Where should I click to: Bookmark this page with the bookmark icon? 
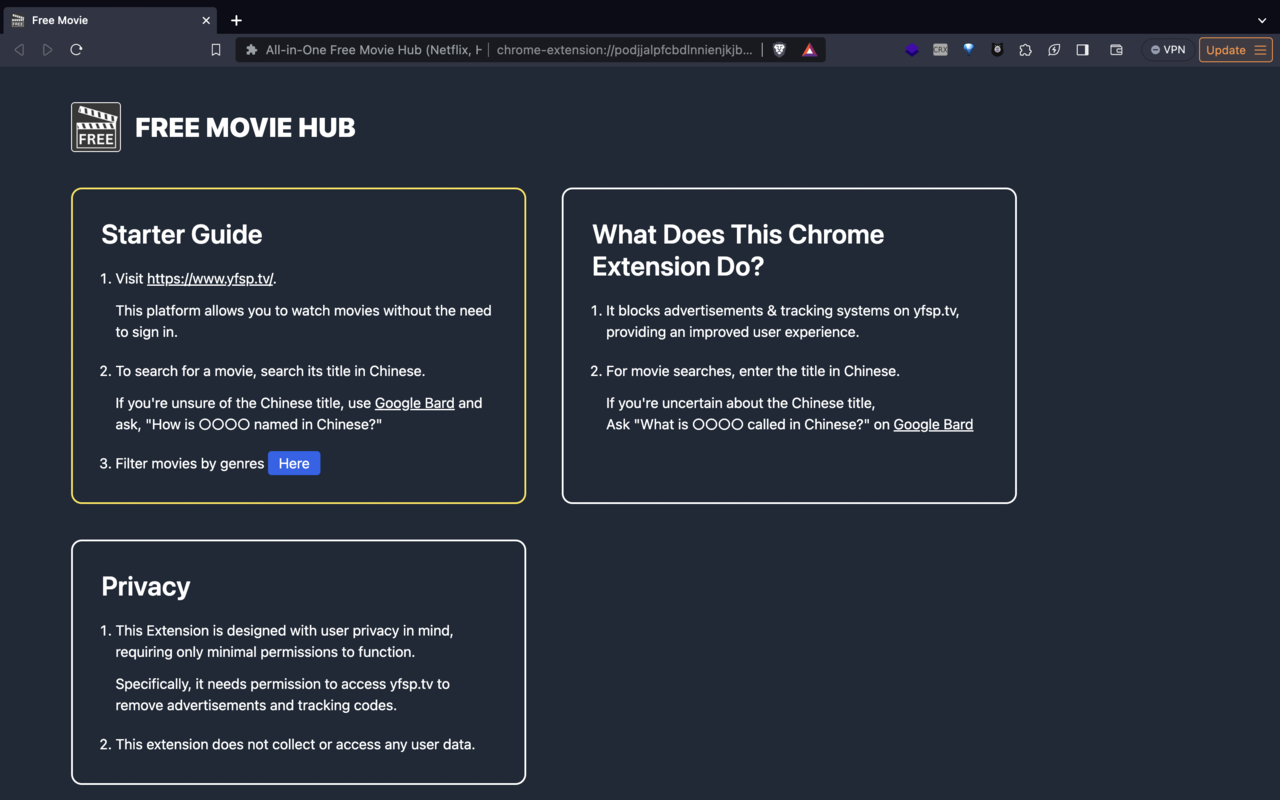point(216,50)
